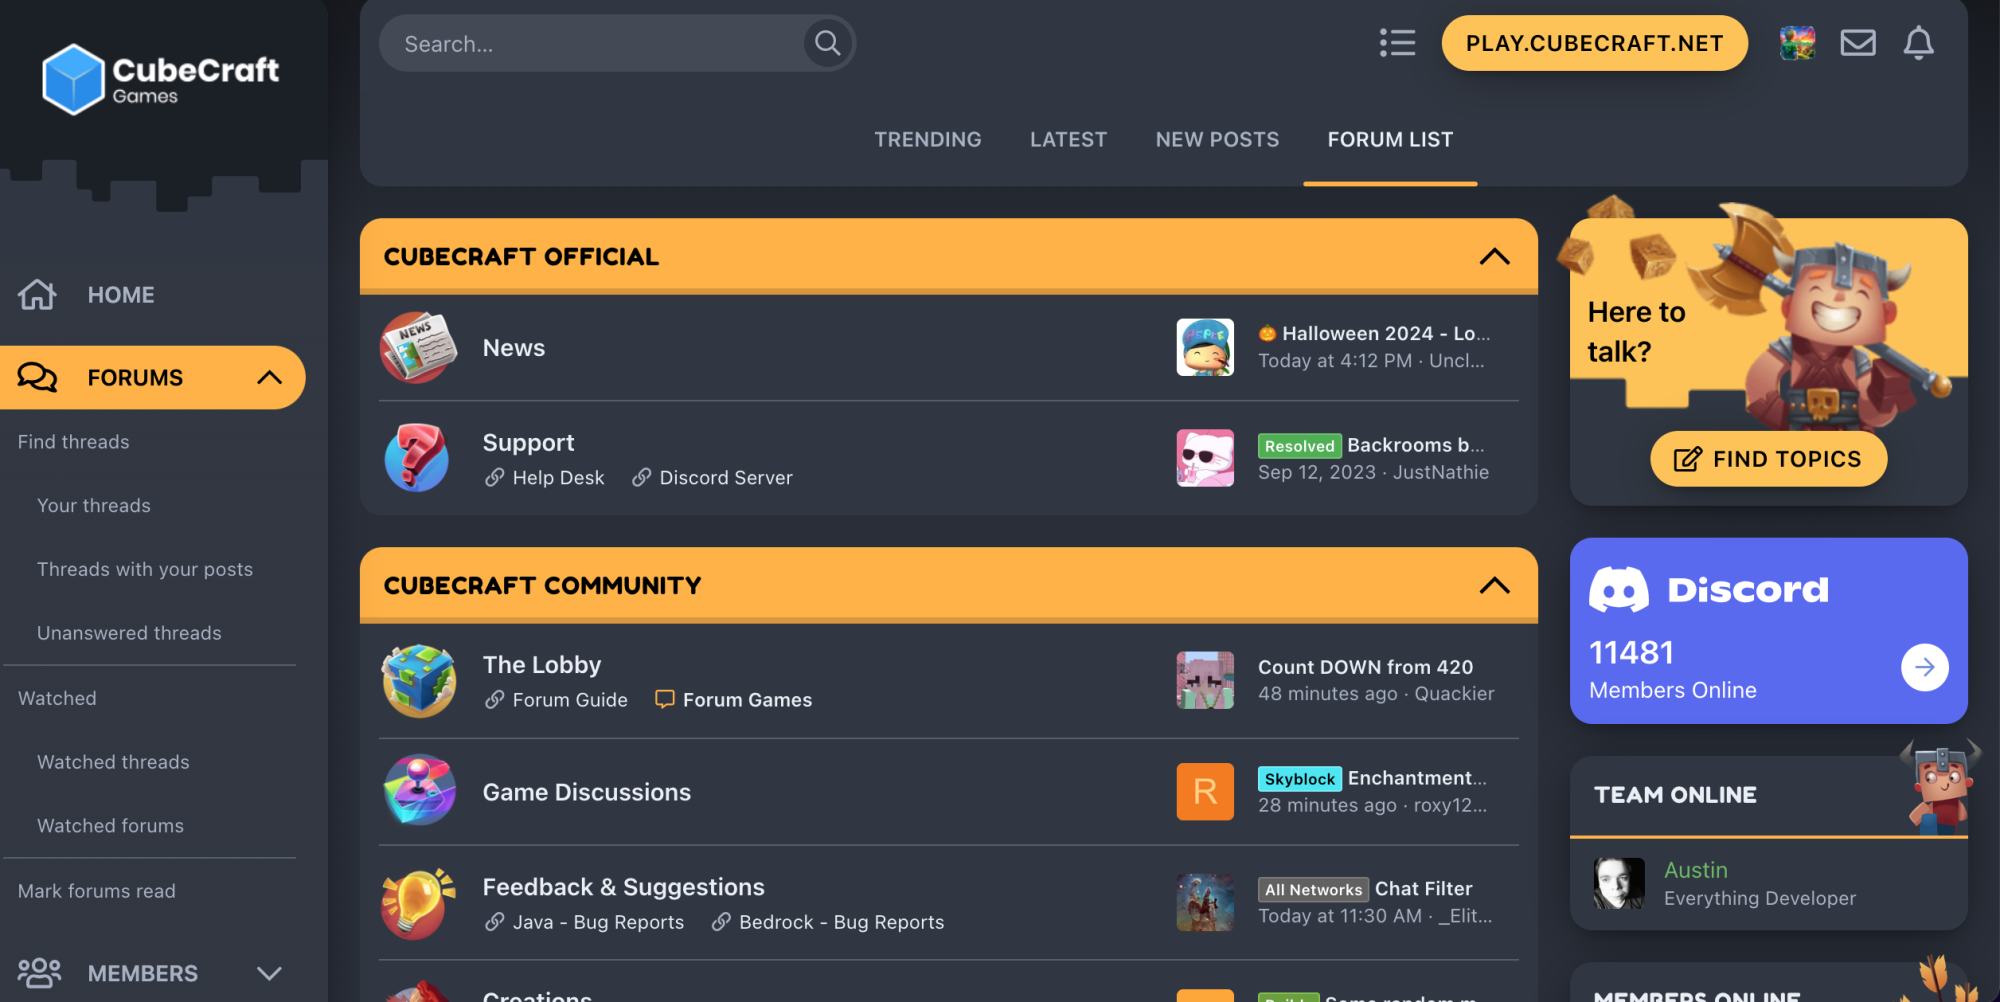This screenshot has height=1002, width=2000.
Task: Open Game Discussions forum title
Action: tap(587, 792)
